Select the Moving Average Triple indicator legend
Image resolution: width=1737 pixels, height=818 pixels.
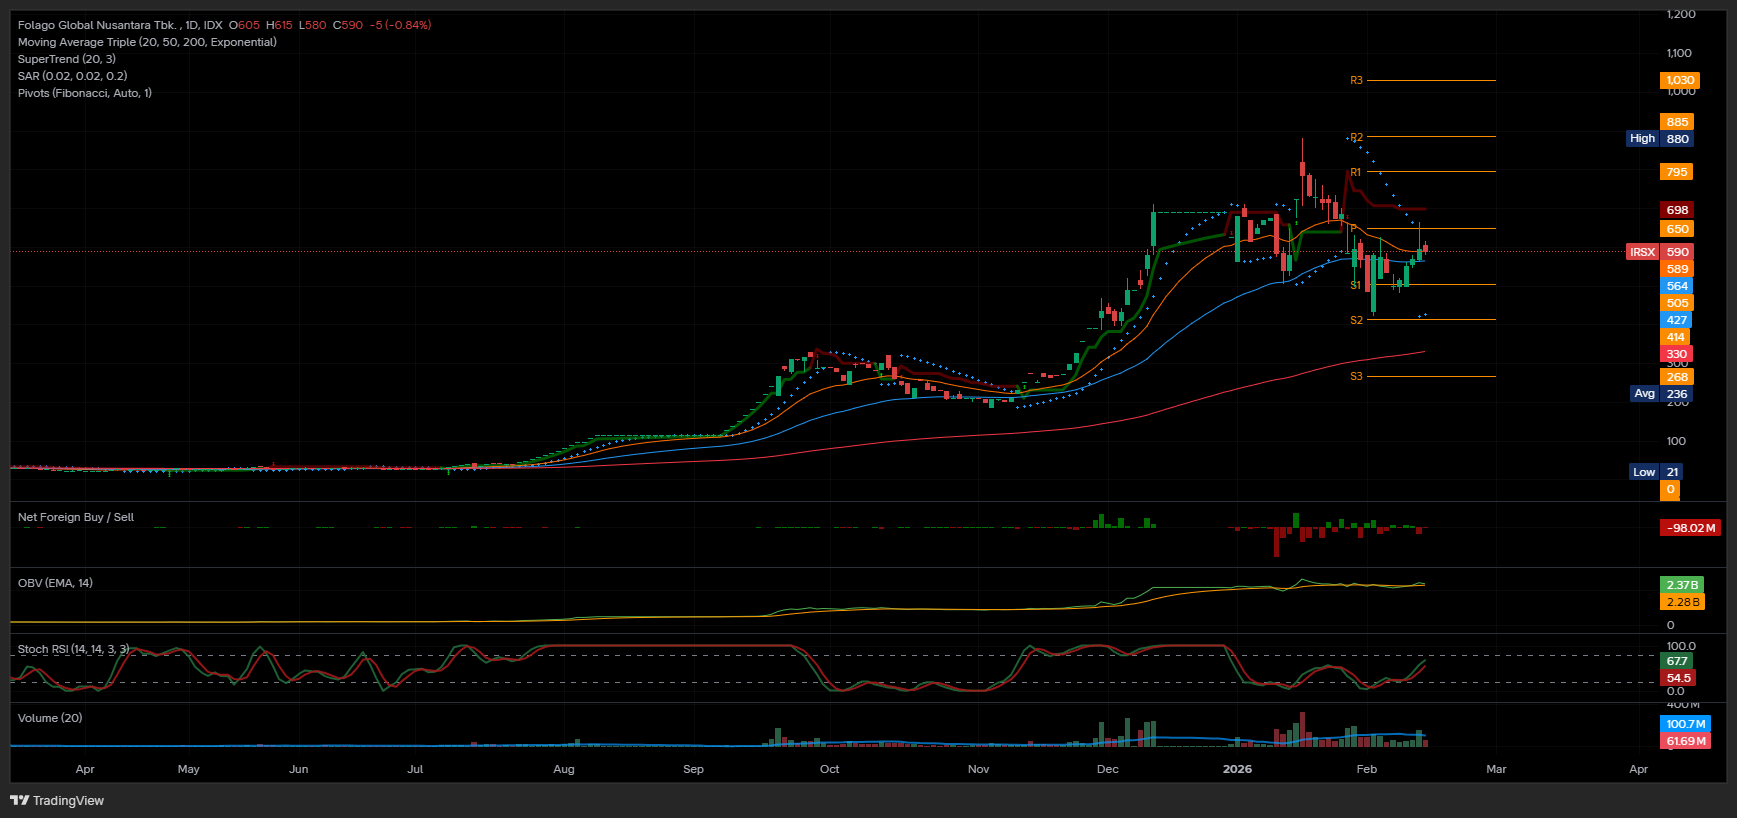(147, 42)
